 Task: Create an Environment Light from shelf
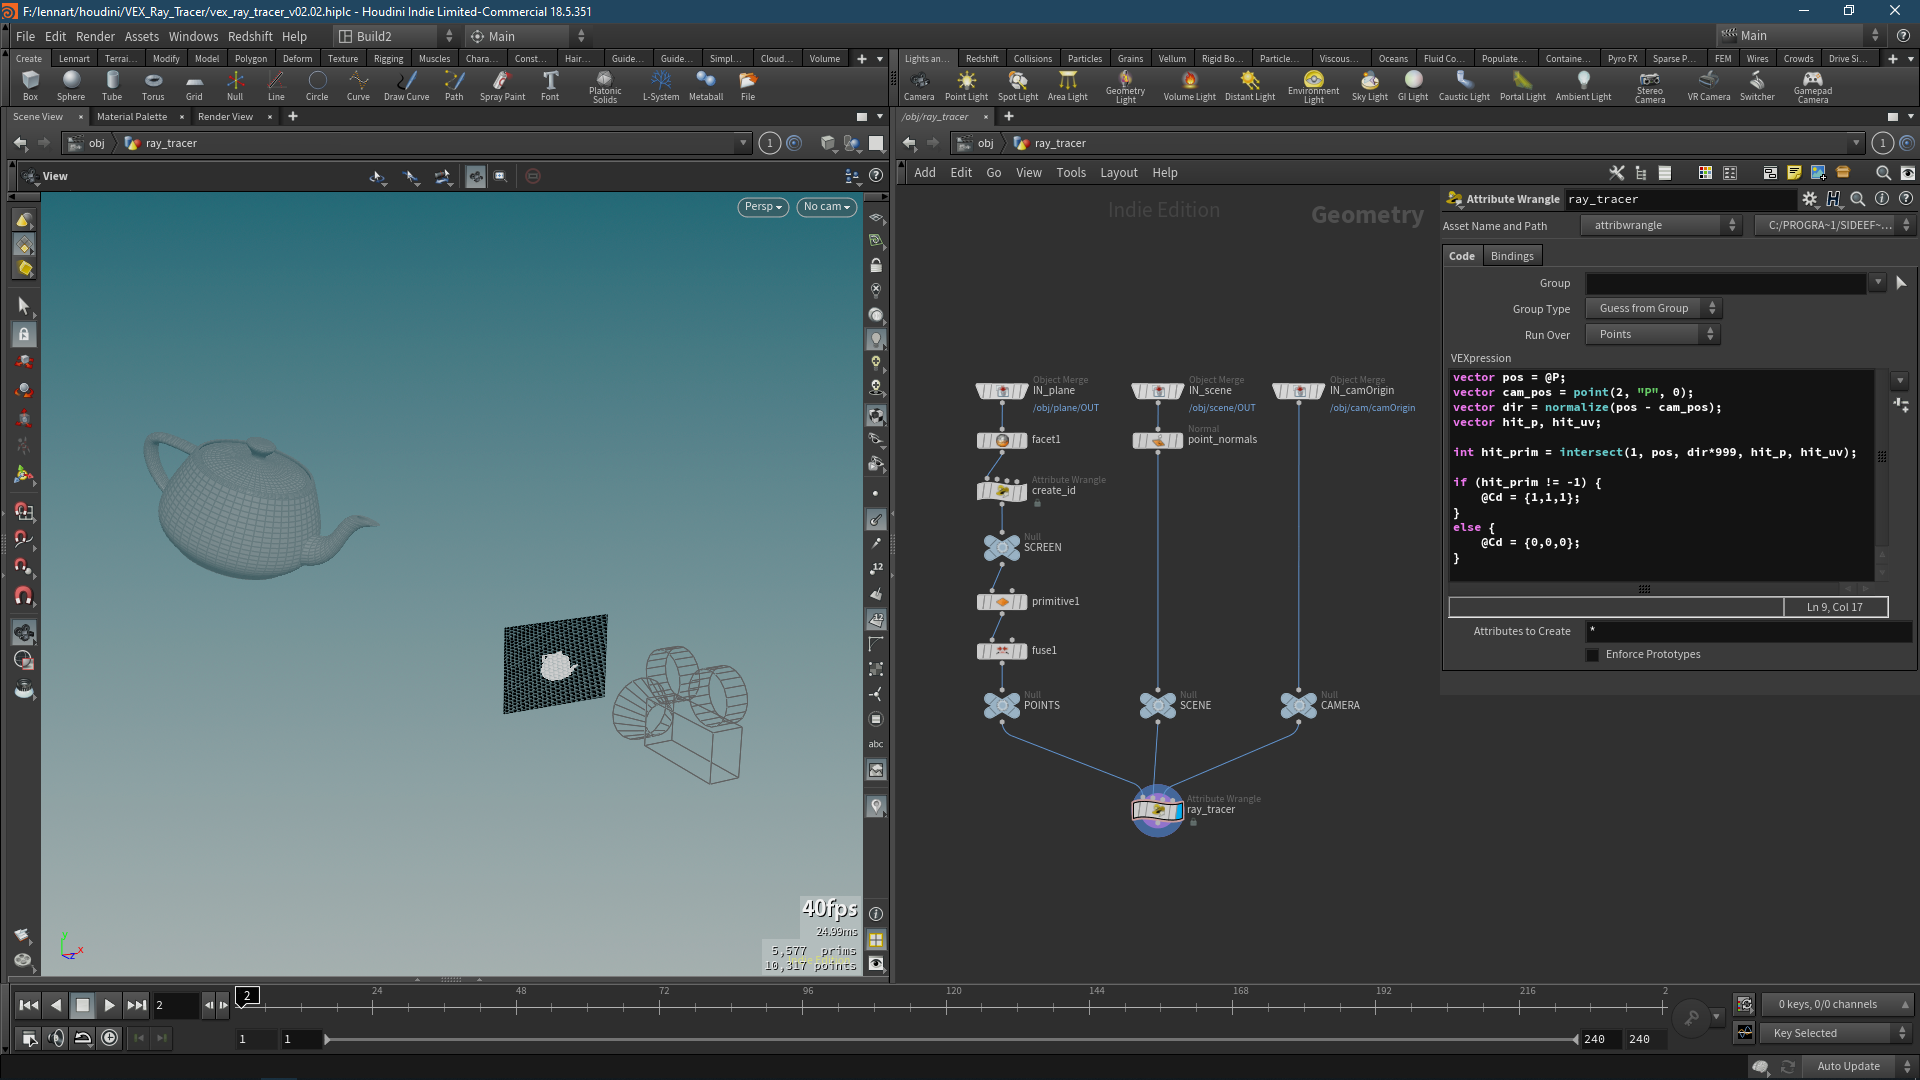pos(1314,86)
